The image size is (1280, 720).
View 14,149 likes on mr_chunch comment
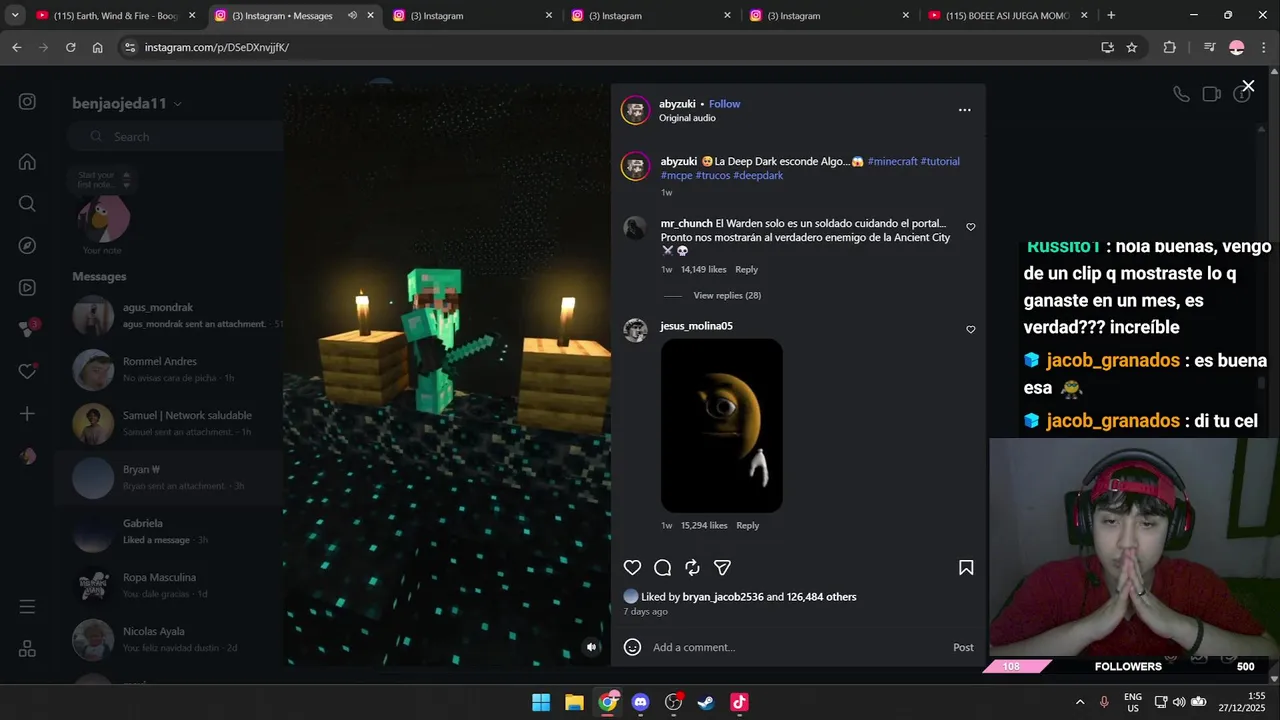[703, 269]
